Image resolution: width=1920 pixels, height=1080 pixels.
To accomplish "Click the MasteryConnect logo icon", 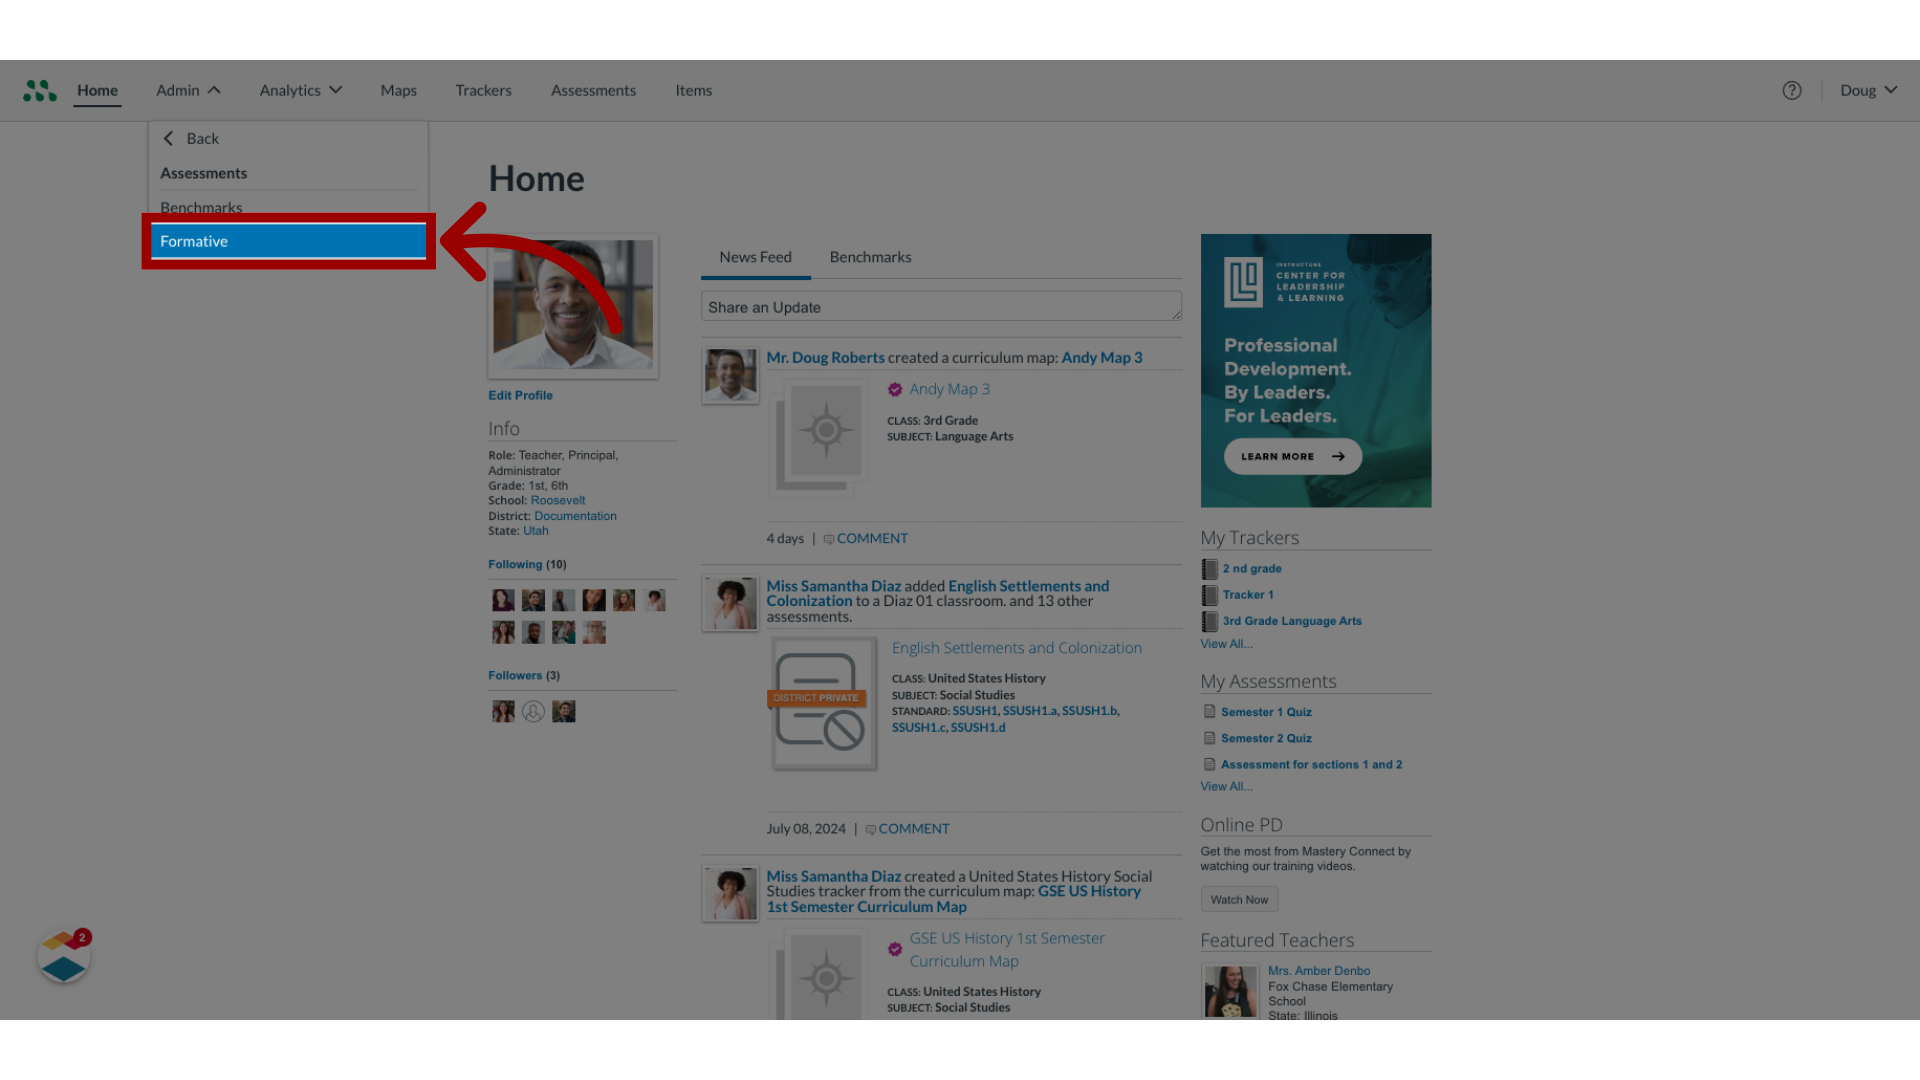I will (x=38, y=90).
